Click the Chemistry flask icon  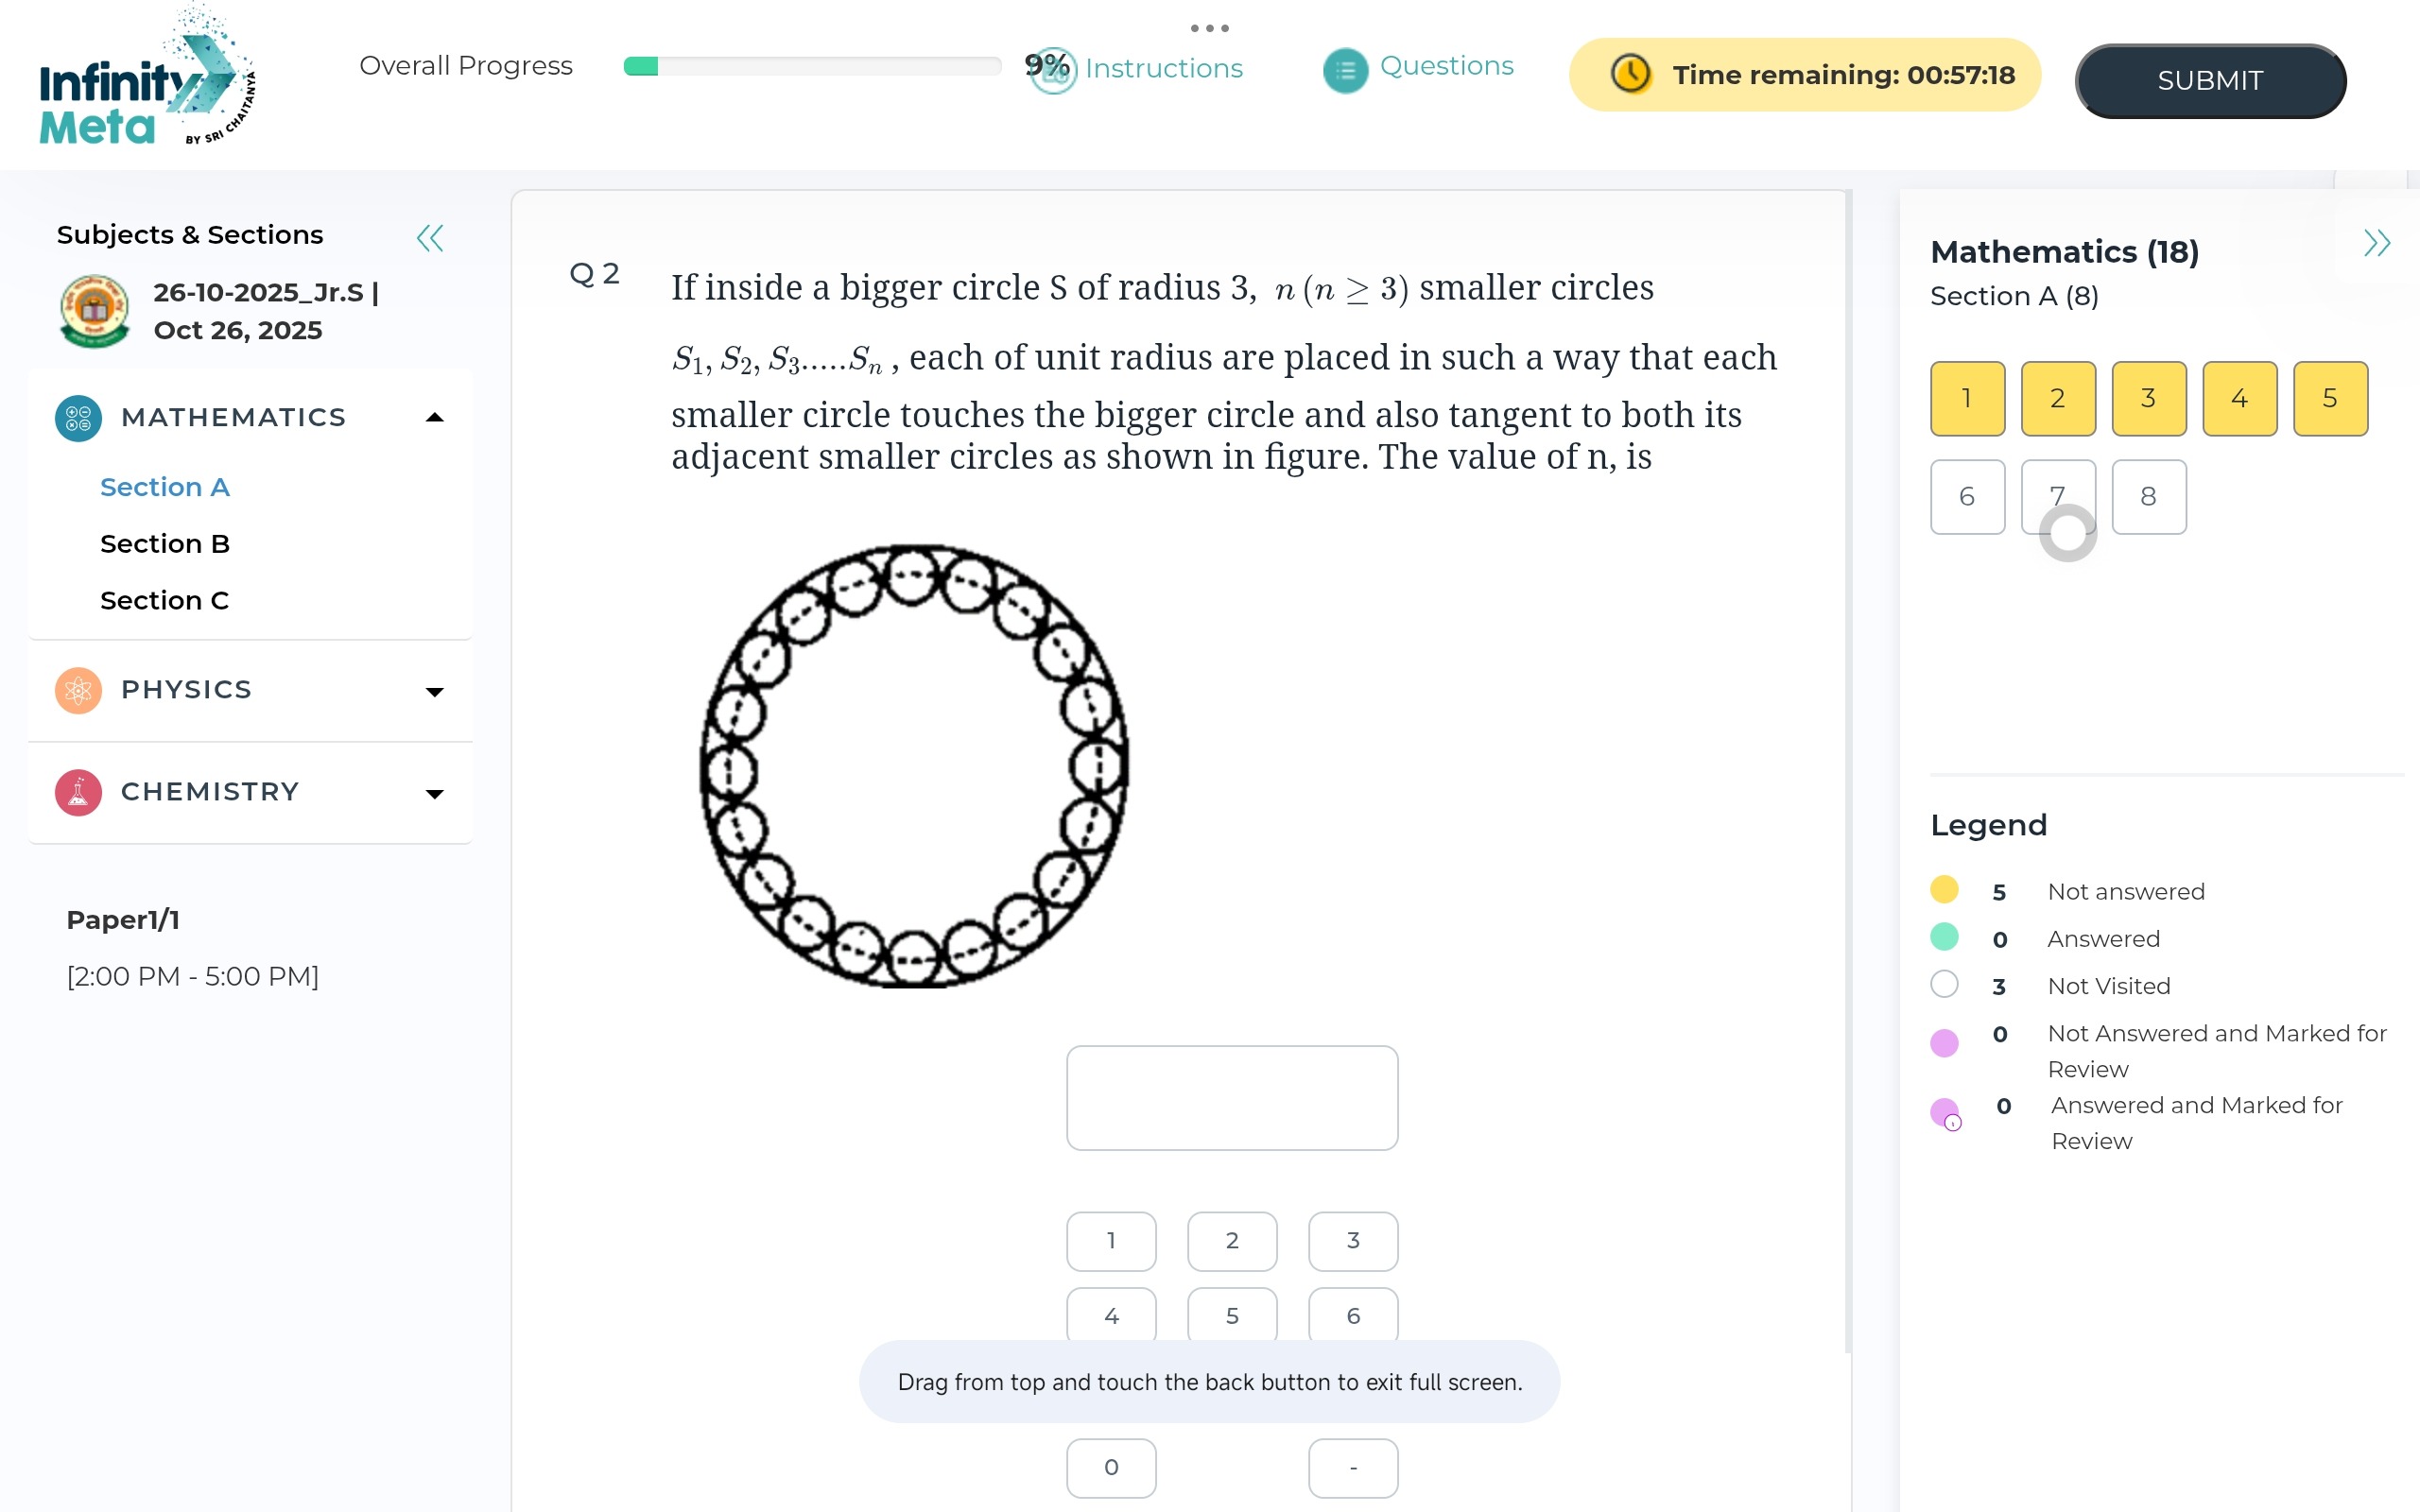coord(78,792)
